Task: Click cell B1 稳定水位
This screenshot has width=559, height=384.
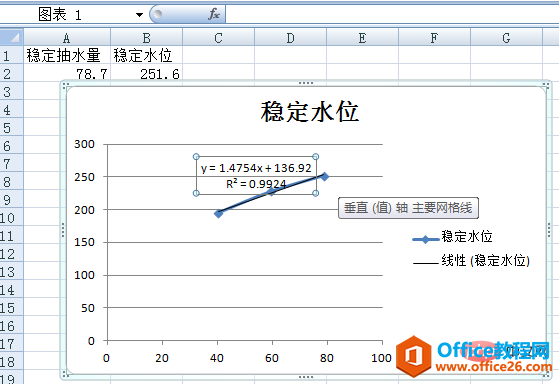Action: click(x=147, y=55)
